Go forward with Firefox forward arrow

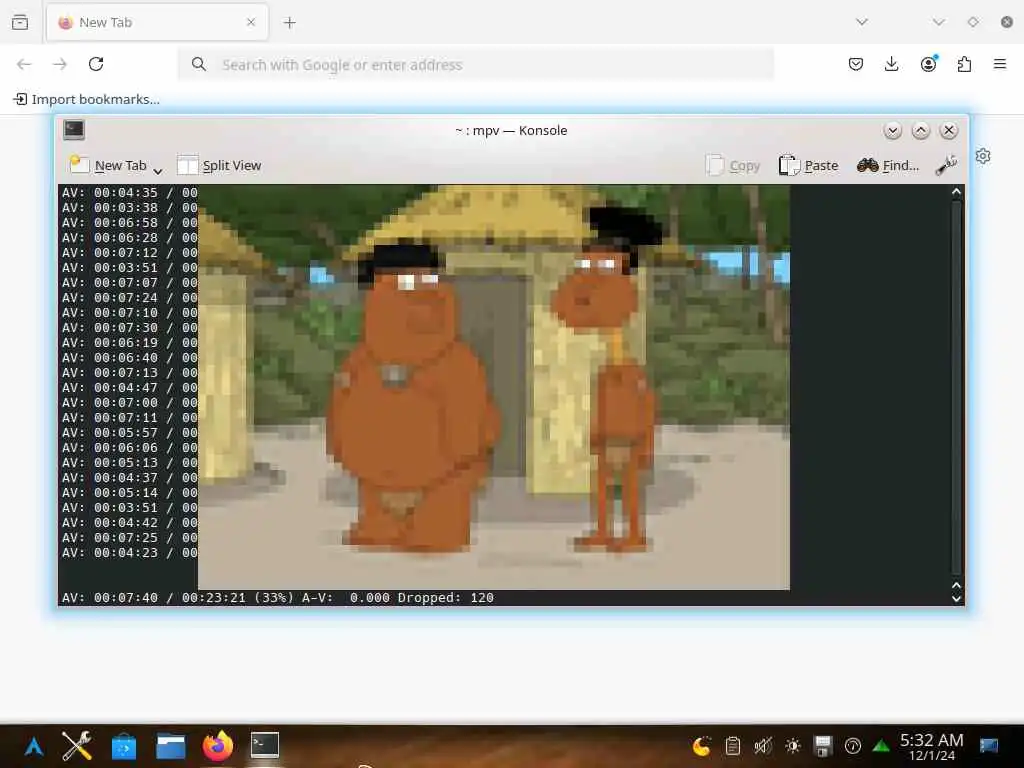coord(60,64)
